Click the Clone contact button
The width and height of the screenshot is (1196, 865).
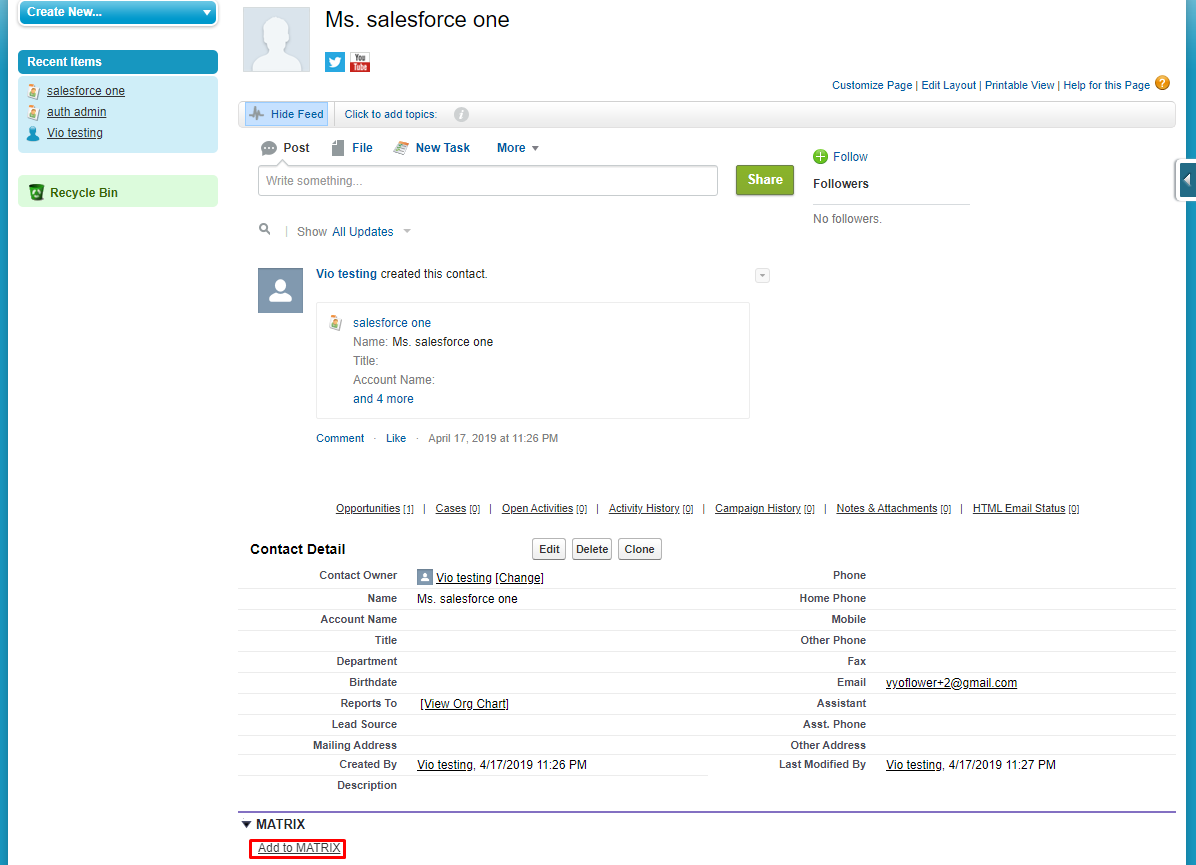[x=639, y=549]
